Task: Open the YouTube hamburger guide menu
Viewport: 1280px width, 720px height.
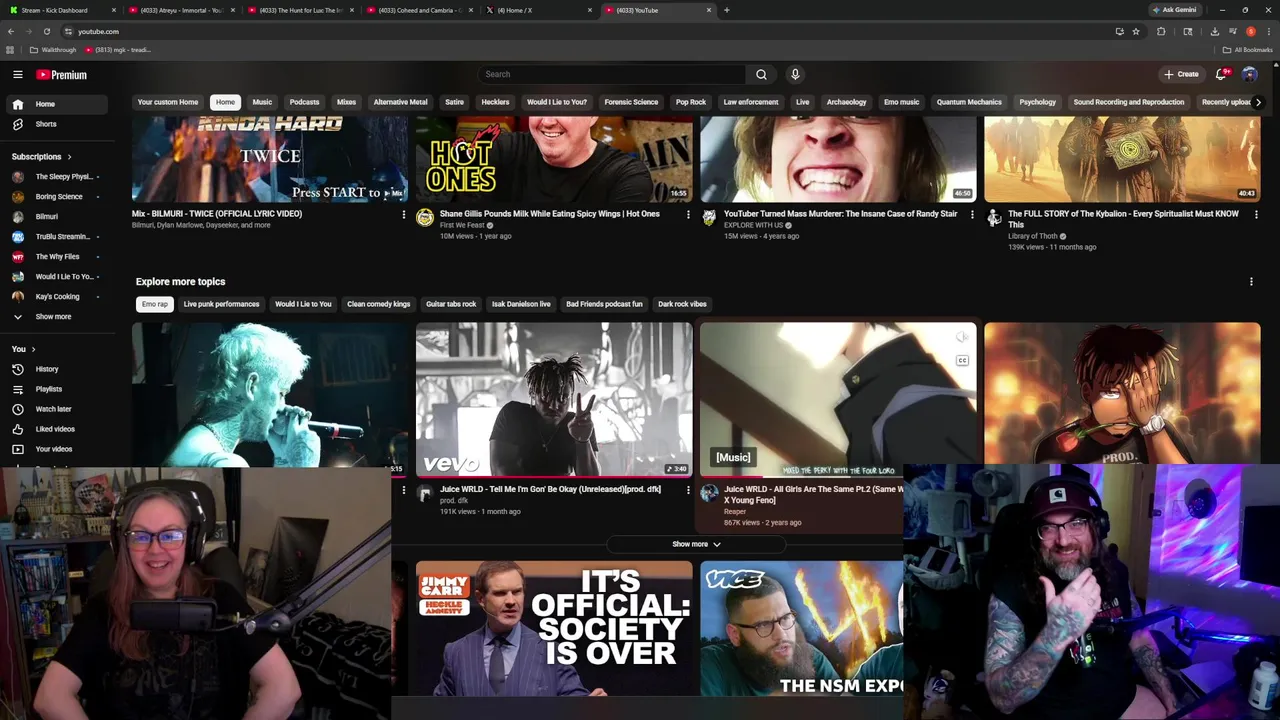Action: point(17,74)
